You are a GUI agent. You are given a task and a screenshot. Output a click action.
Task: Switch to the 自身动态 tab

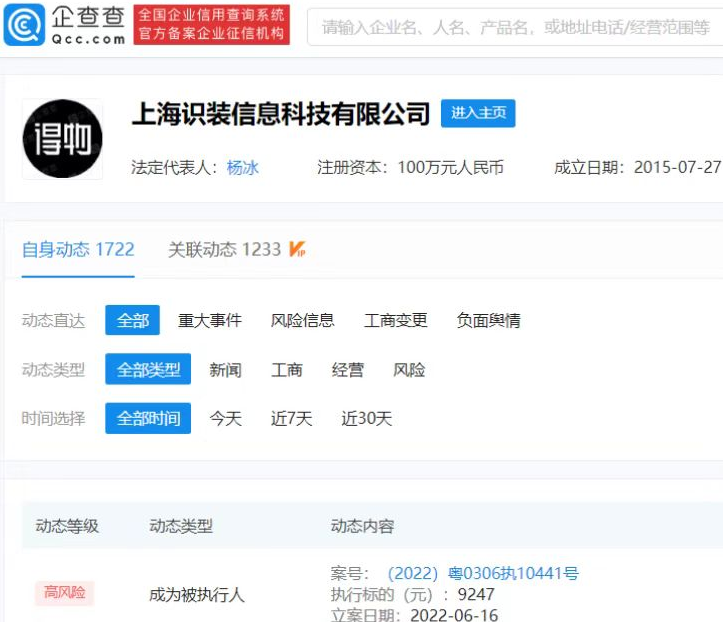78,249
